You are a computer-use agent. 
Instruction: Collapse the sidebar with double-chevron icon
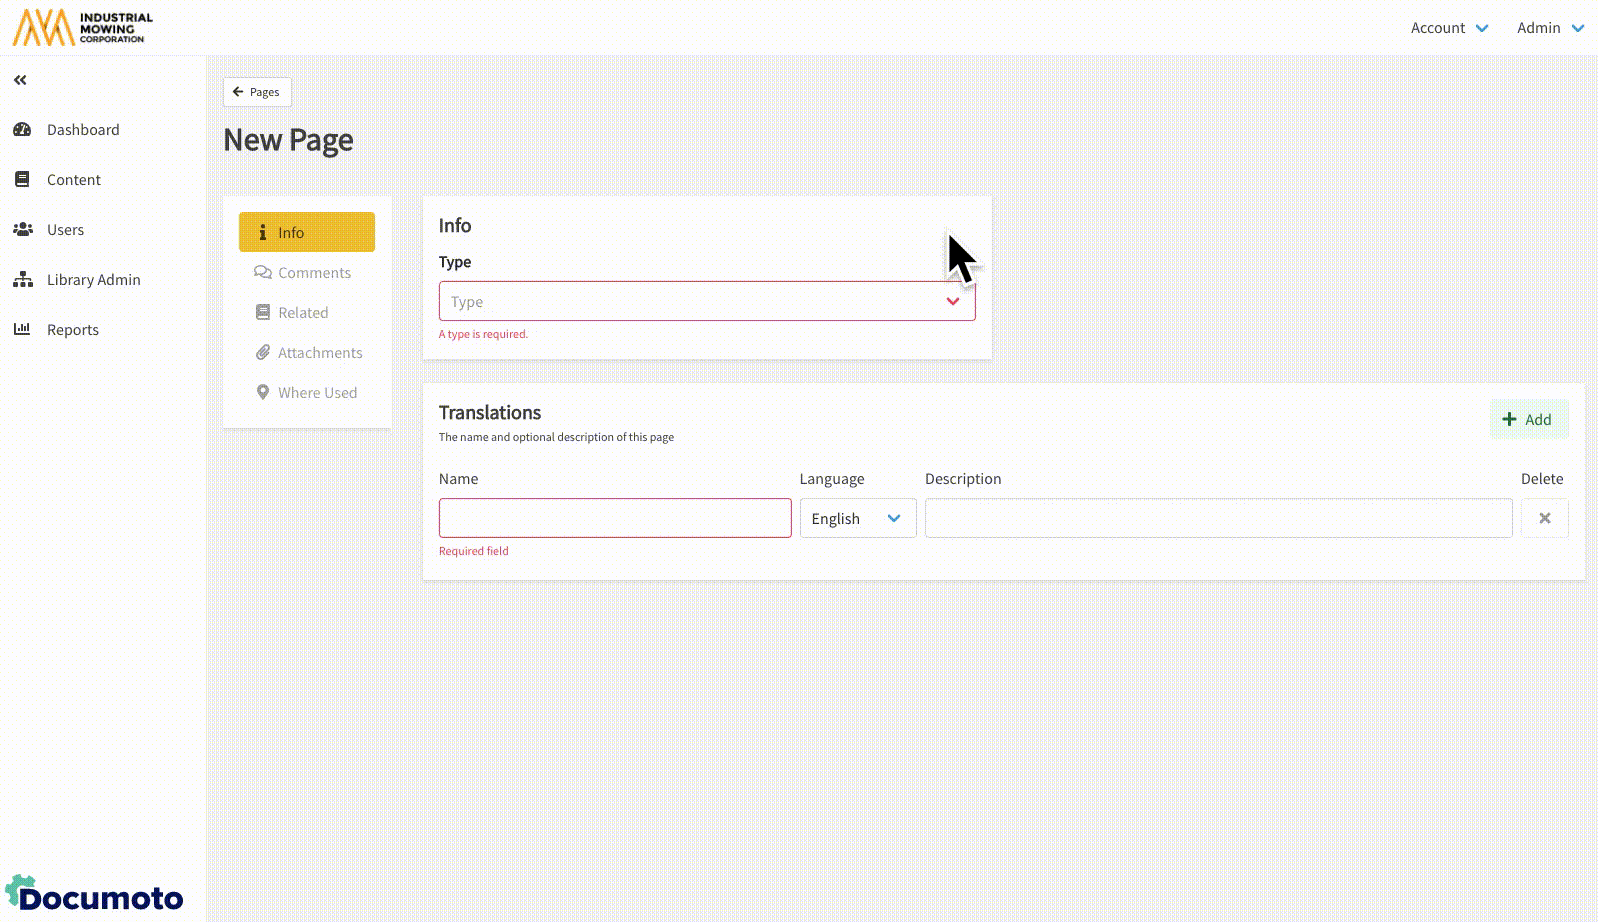(x=20, y=80)
